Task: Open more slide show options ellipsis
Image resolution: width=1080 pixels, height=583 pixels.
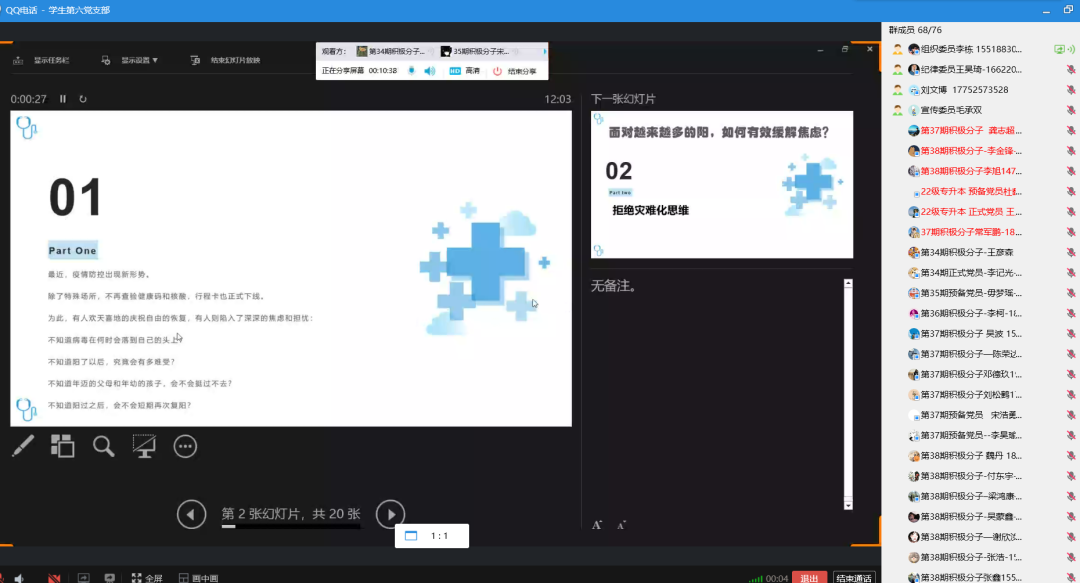Action: [x=185, y=446]
